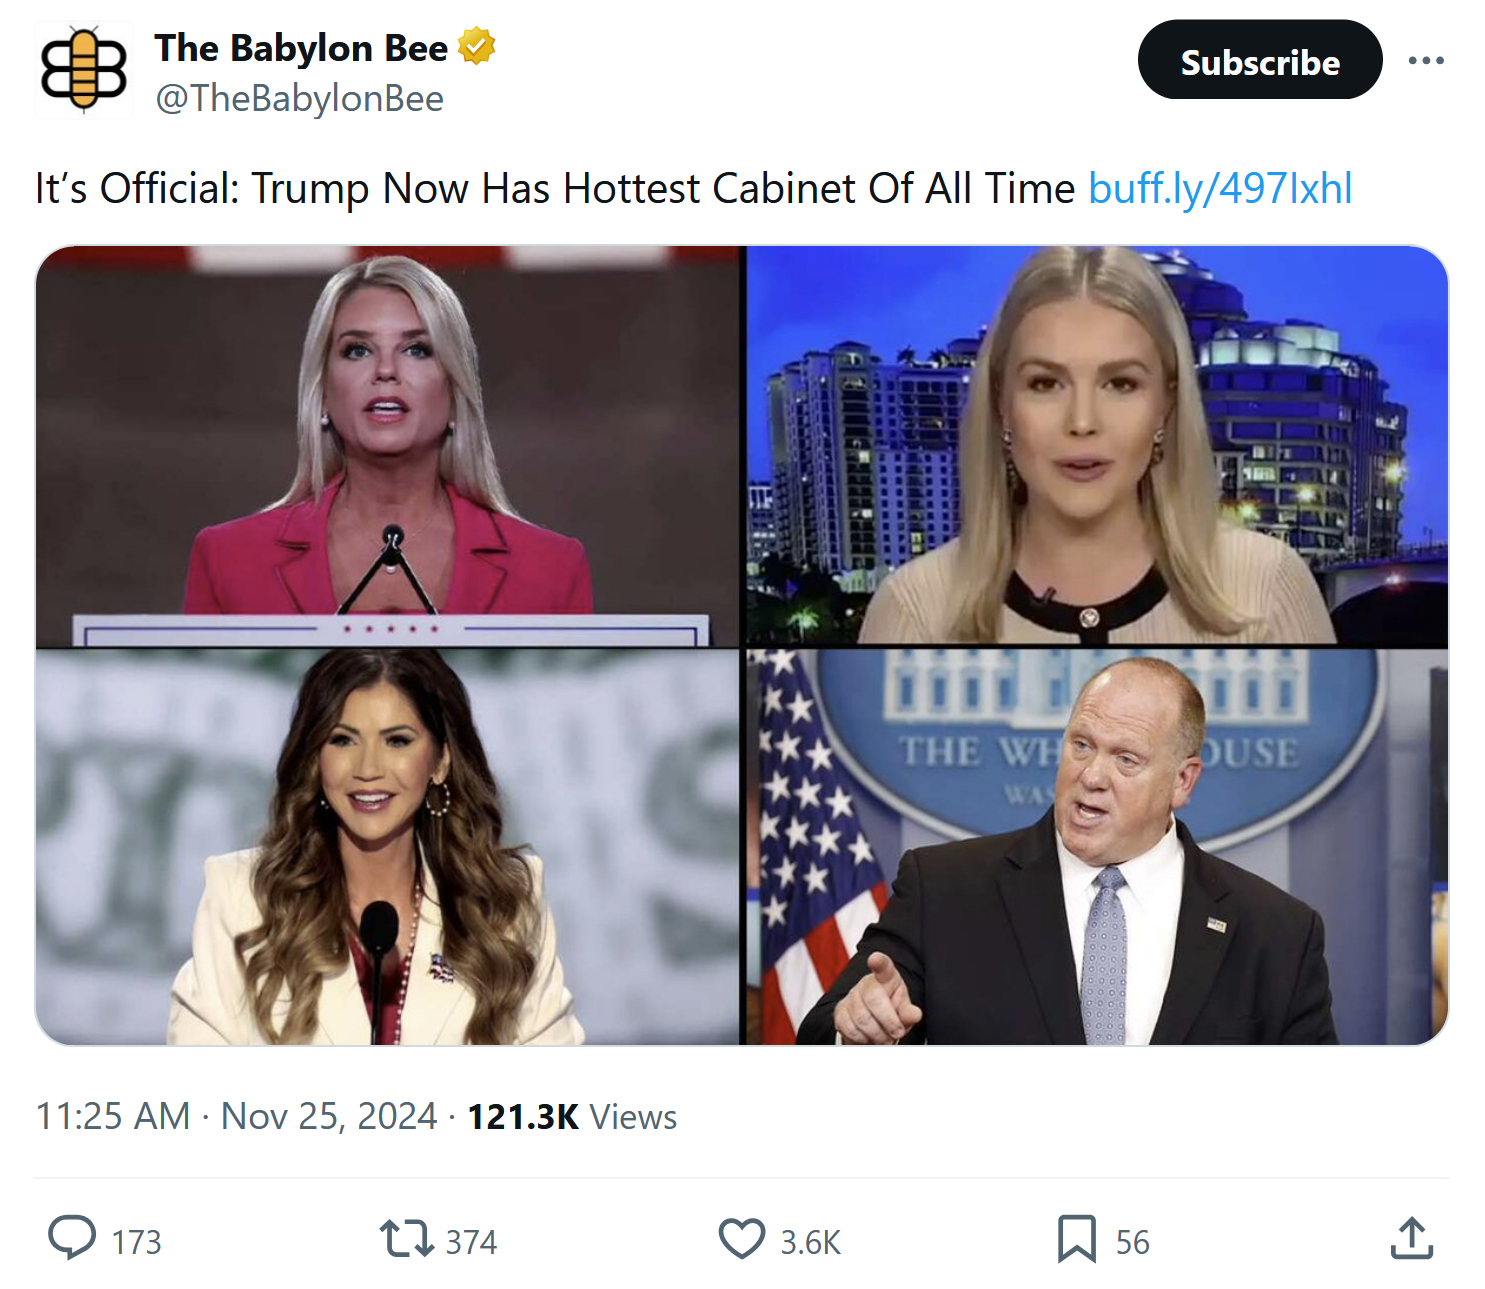The width and height of the screenshot is (1485, 1289).
Task: Open the bottom-left photo of woman in white jacket
Action: (388, 847)
